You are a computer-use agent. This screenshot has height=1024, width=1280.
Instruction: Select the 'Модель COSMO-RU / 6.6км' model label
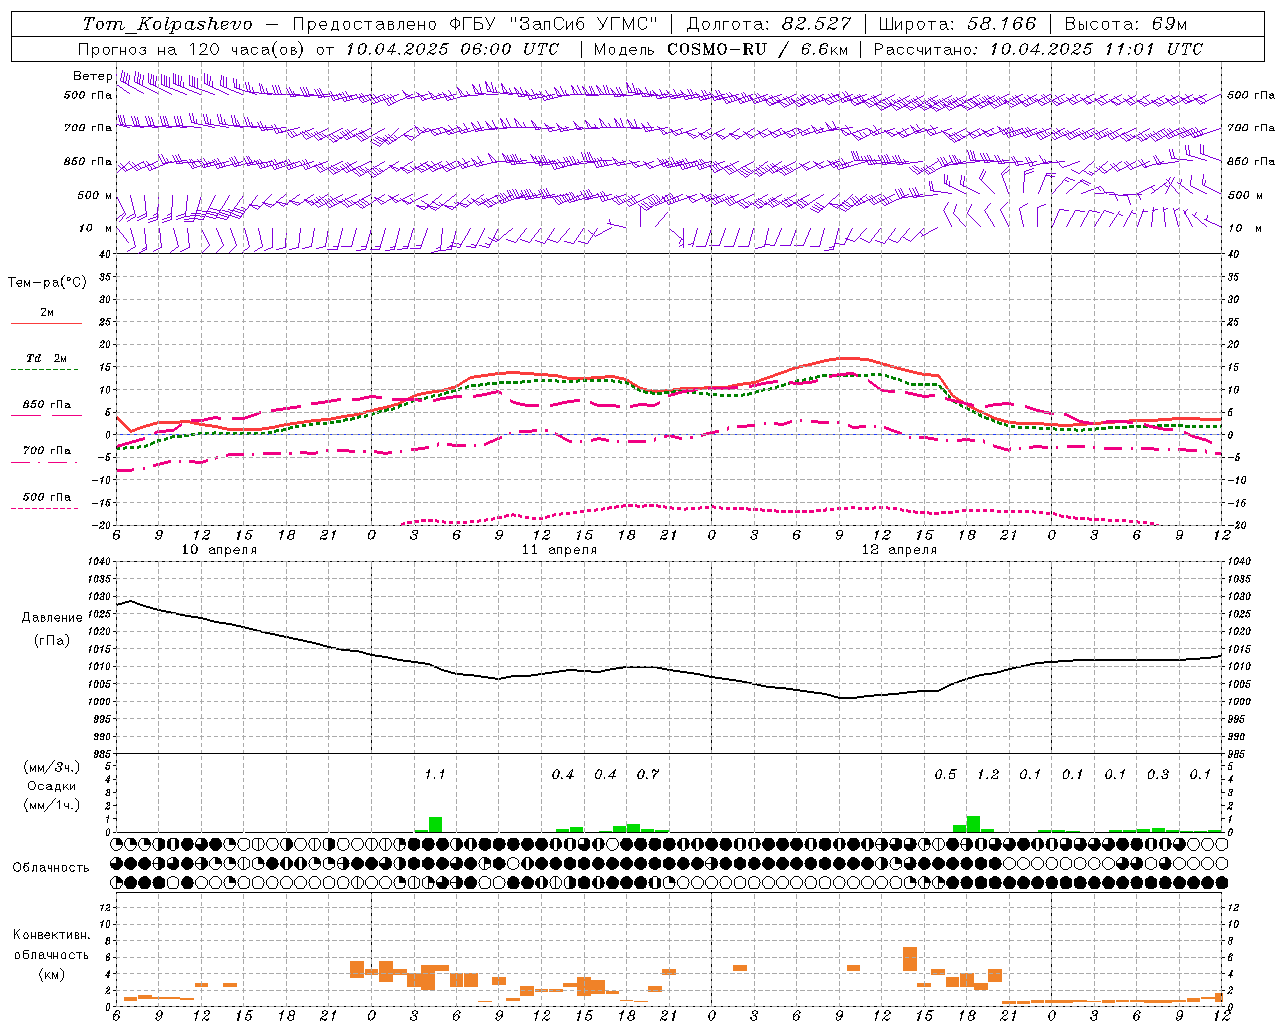(721, 49)
